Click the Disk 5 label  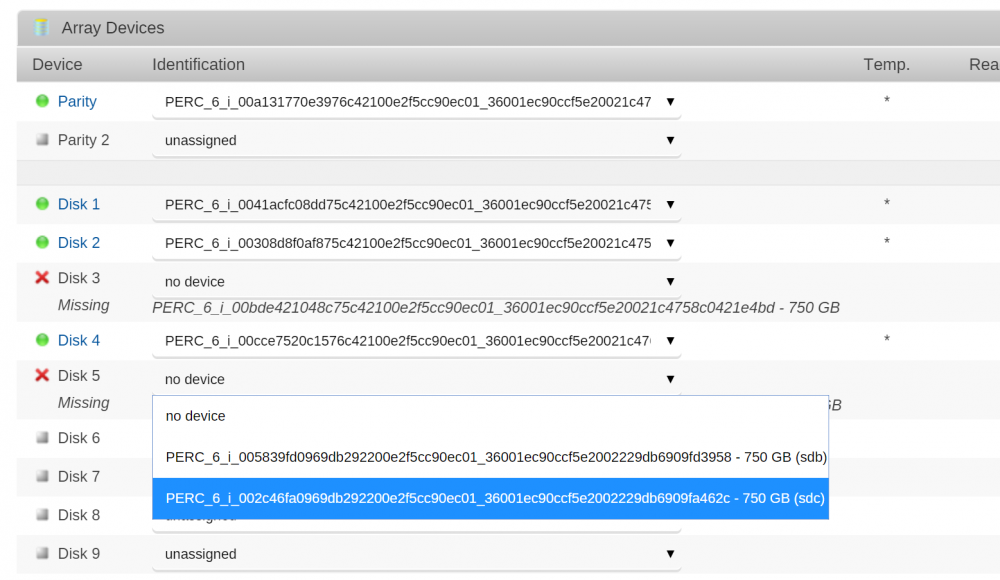pyautogui.click(x=78, y=376)
